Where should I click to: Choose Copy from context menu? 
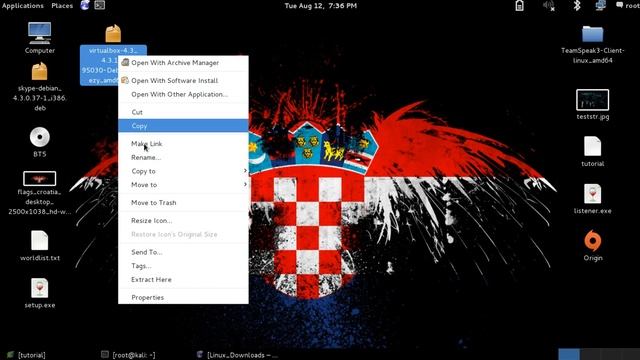183,126
